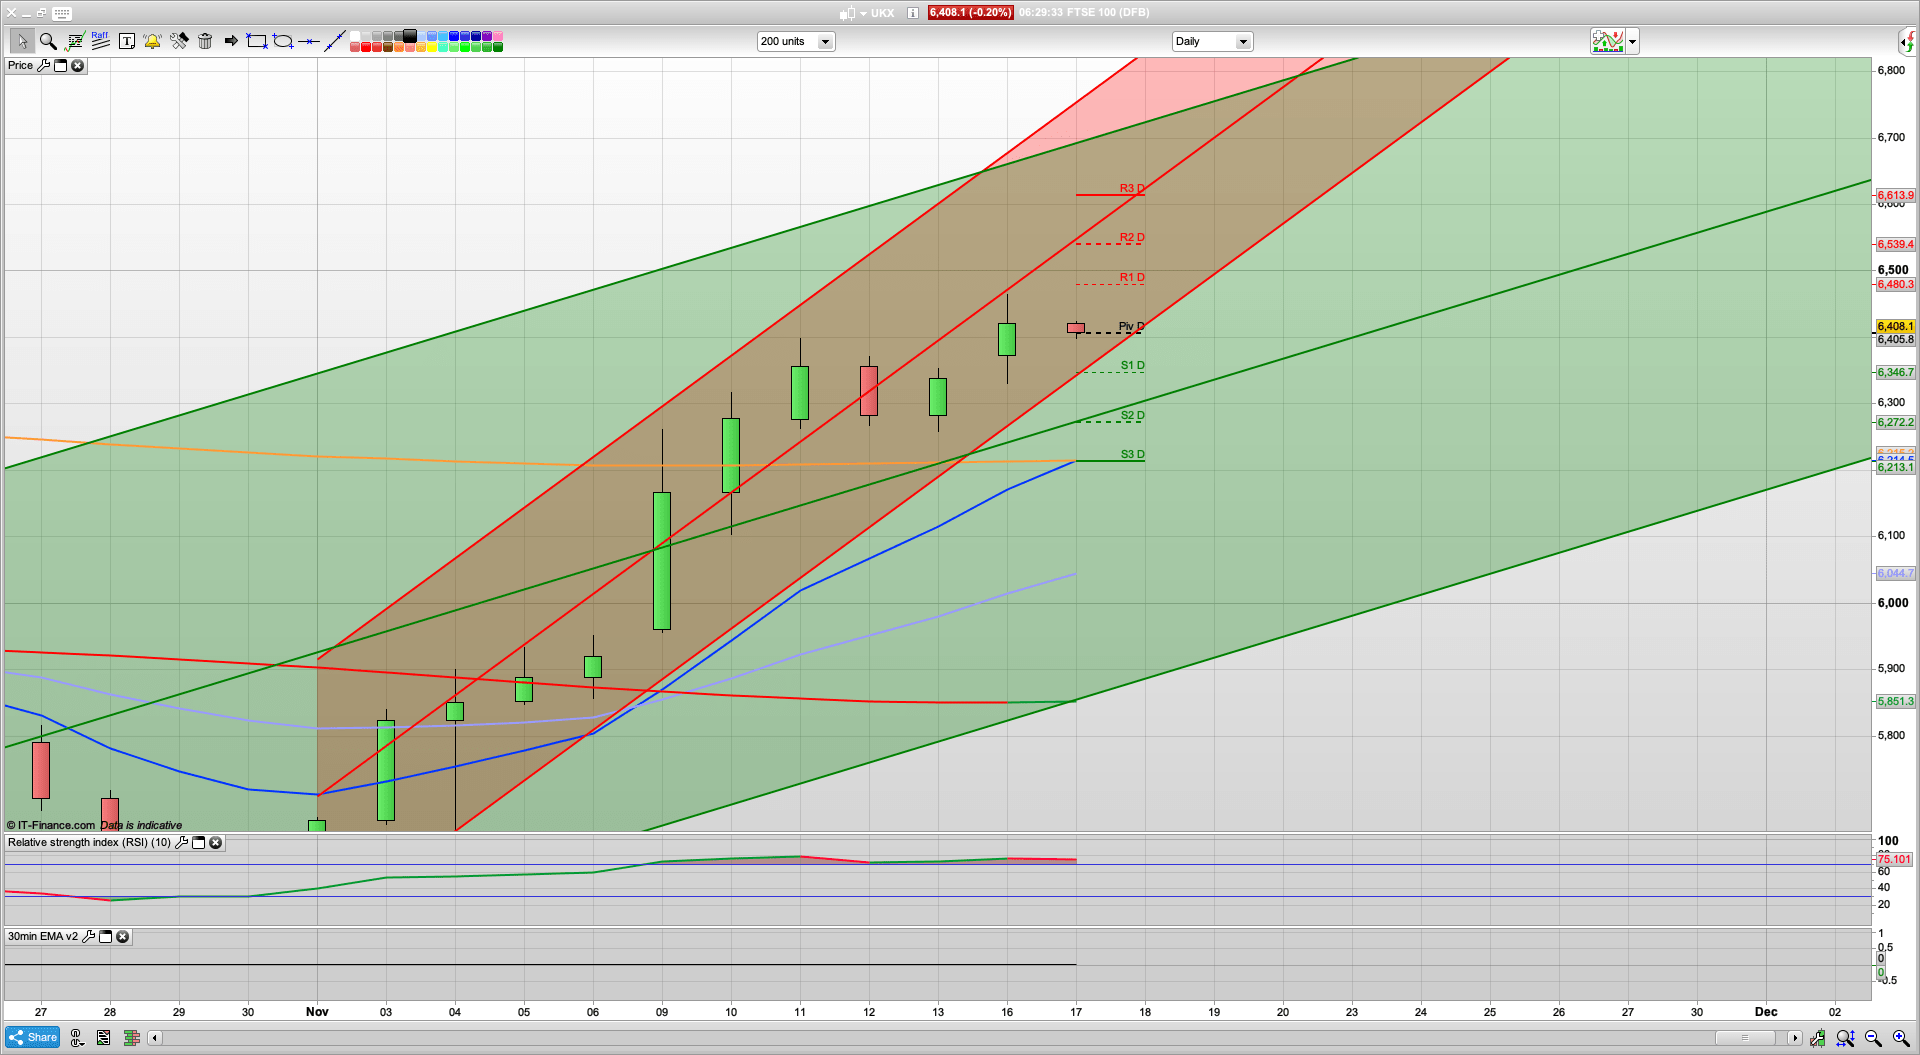Expand the indicator template dropdown arrow

pyautogui.click(x=1631, y=41)
